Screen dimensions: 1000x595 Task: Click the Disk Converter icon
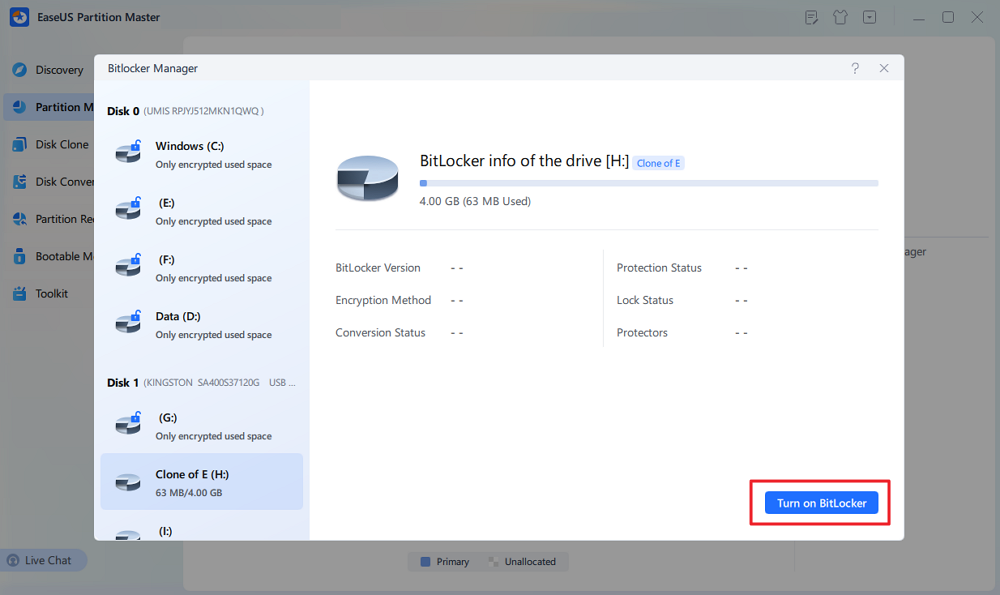20,182
